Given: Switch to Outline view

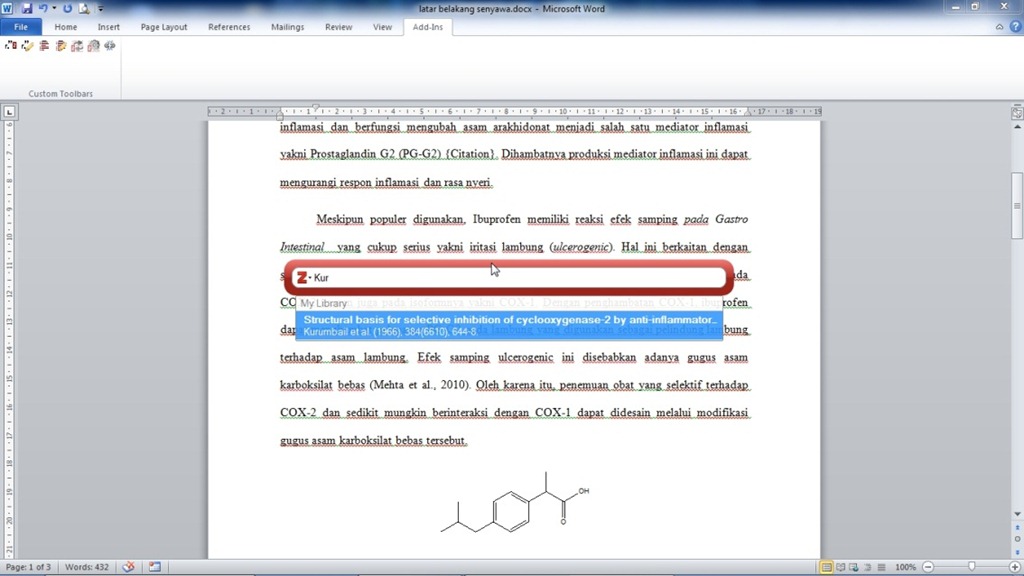Looking at the screenshot, I should [x=867, y=567].
